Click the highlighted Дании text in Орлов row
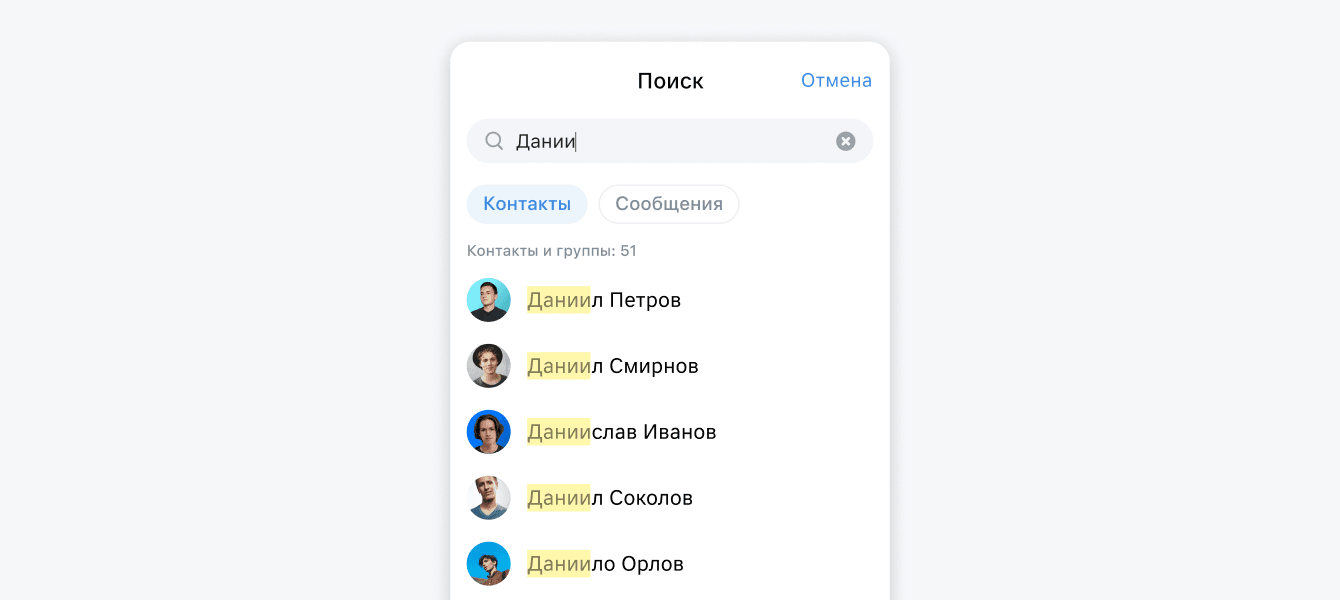The width and height of the screenshot is (1340, 600). click(x=559, y=564)
